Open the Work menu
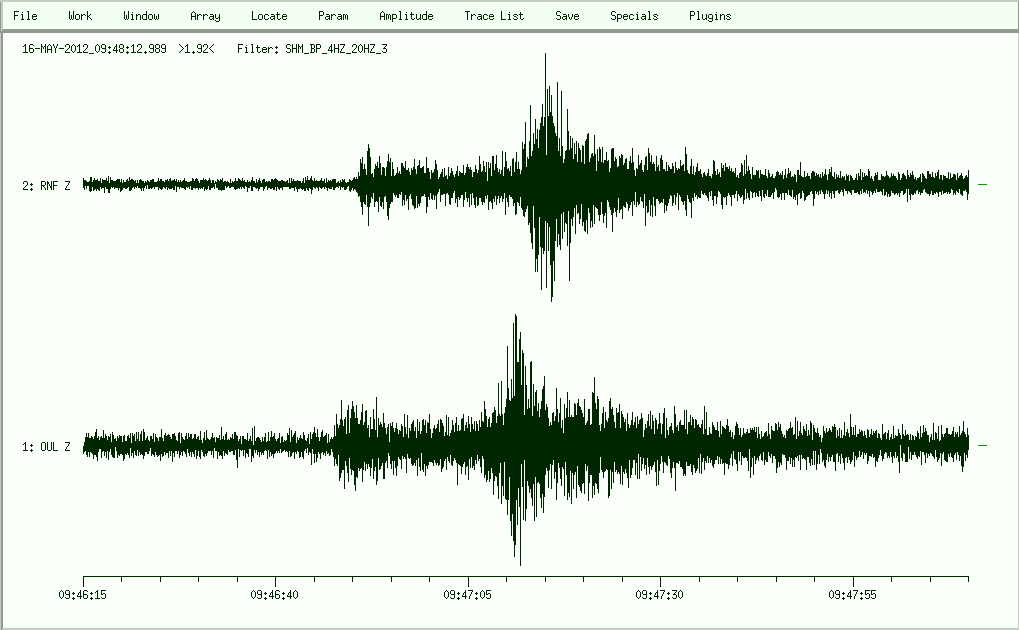This screenshot has height=630, width=1019. coord(80,16)
